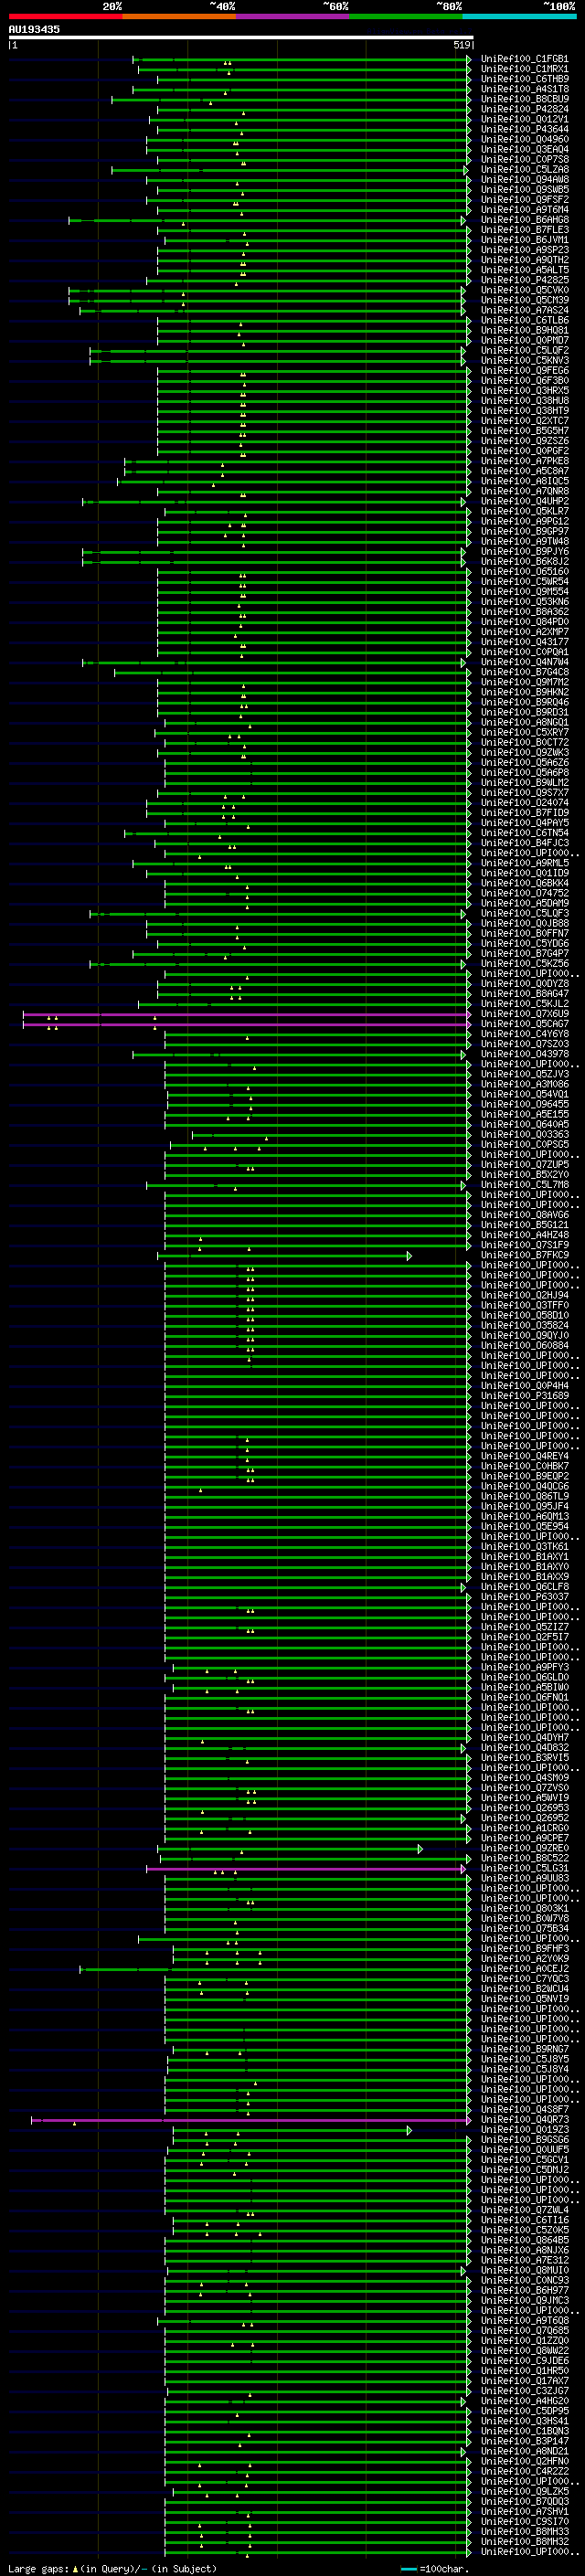Open hit UniRef100_P42824
585x2576 pixels.
525,109
